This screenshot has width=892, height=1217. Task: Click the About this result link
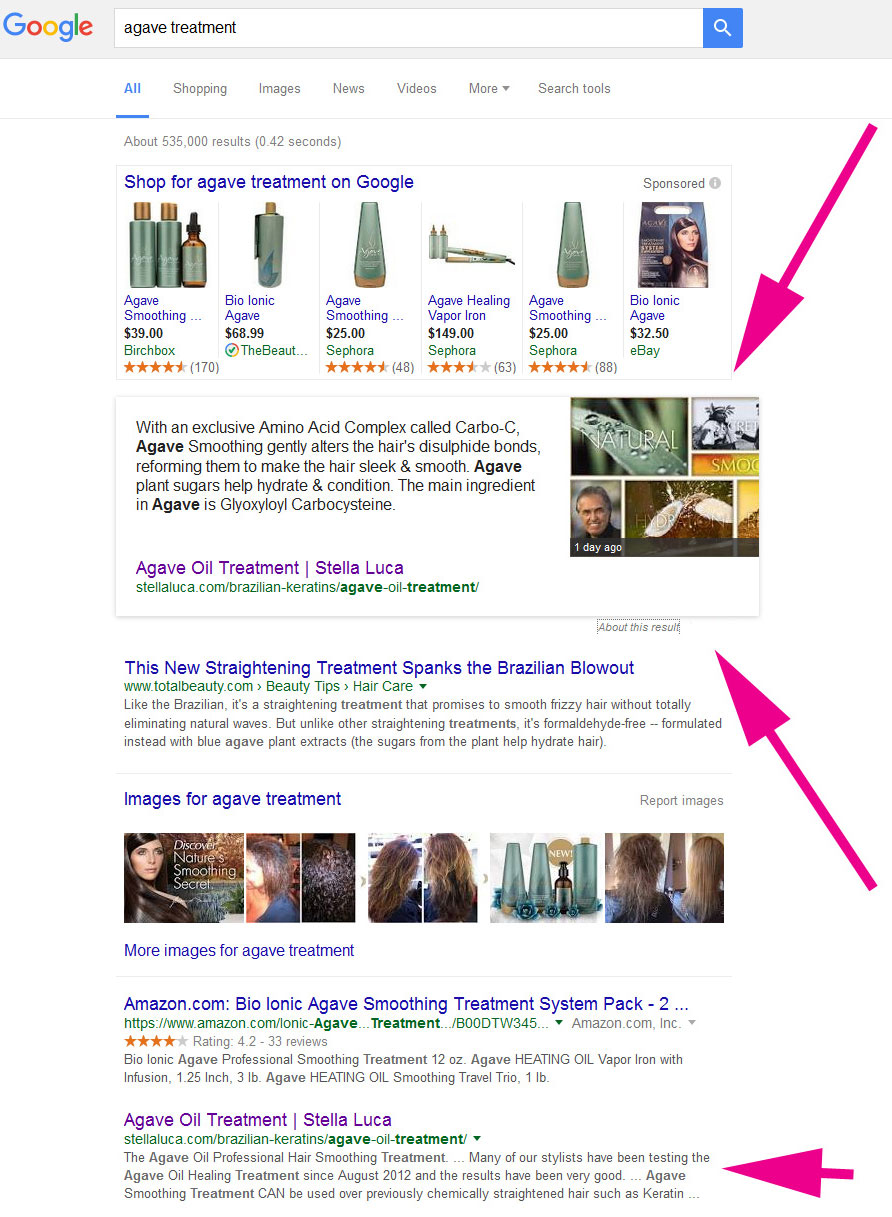tap(638, 627)
